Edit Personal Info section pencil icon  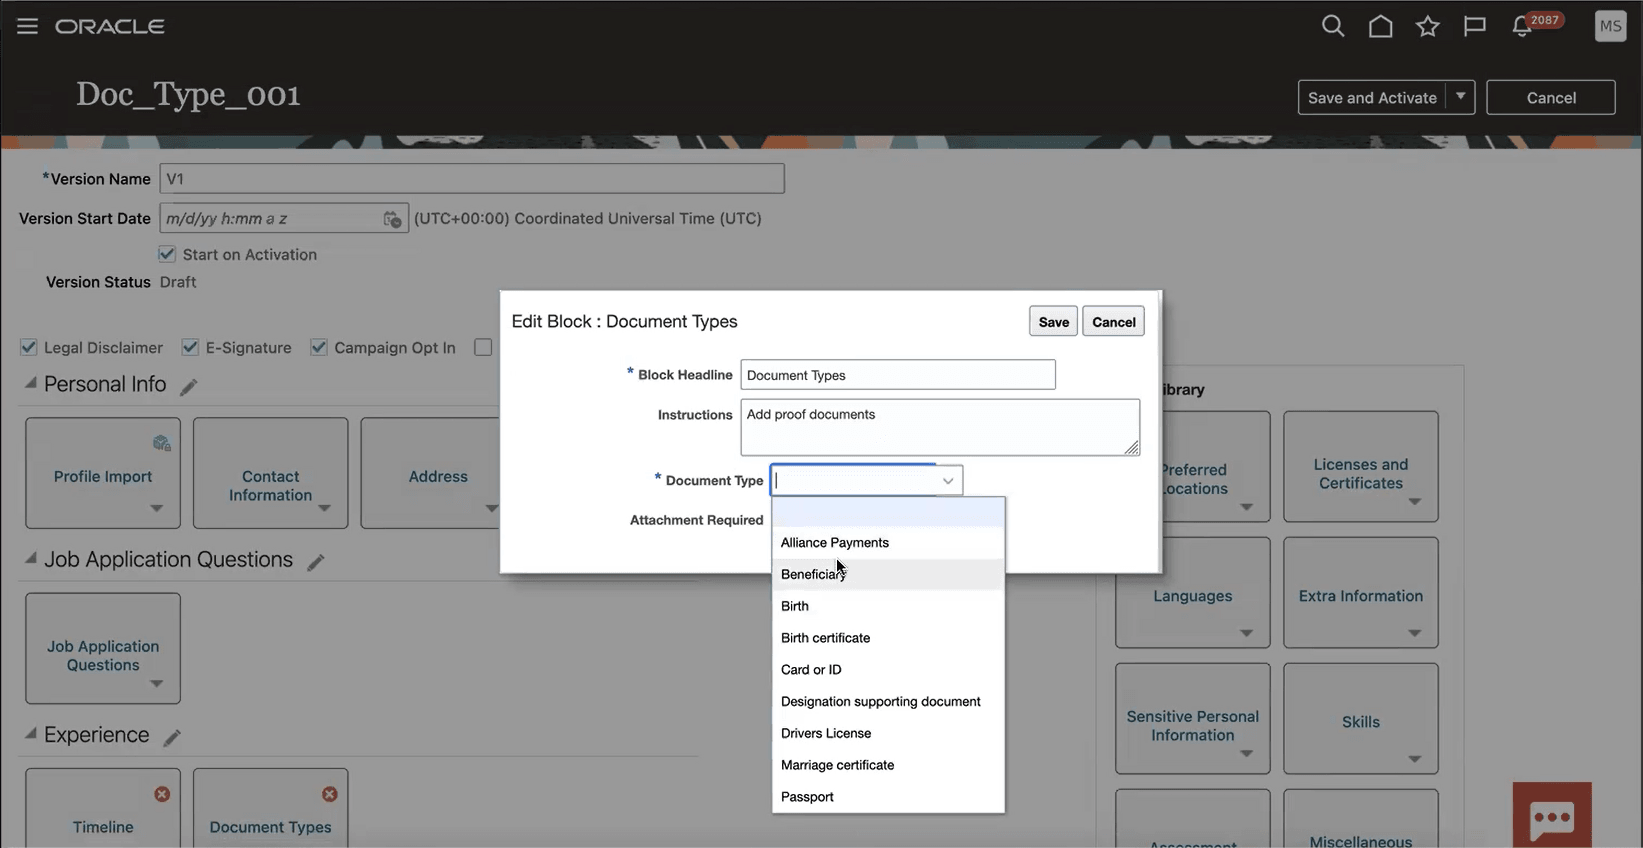[x=189, y=386]
